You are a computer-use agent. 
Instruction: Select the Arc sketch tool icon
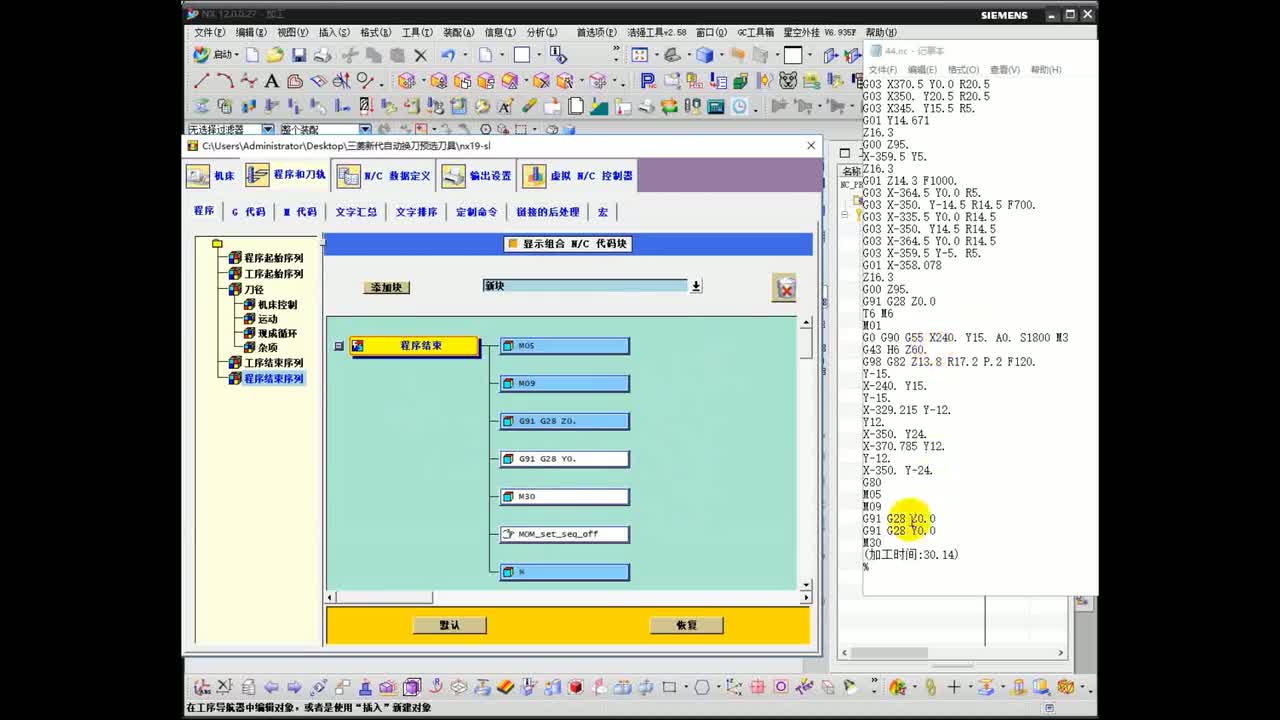(x=225, y=81)
